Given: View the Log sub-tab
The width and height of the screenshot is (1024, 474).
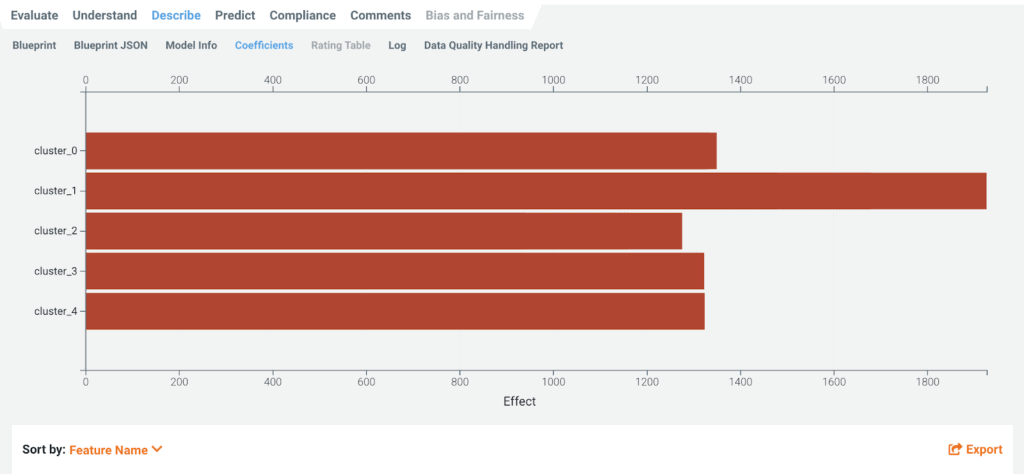Looking at the screenshot, I should pos(397,45).
